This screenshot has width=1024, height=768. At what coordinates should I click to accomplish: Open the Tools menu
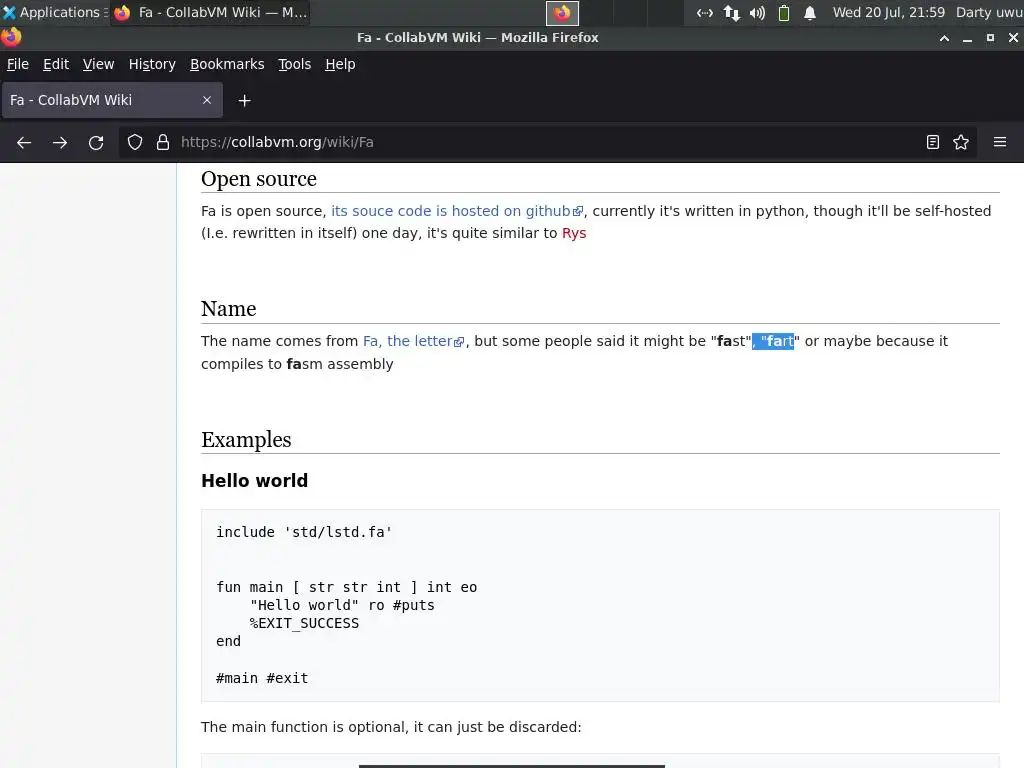point(295,64)
